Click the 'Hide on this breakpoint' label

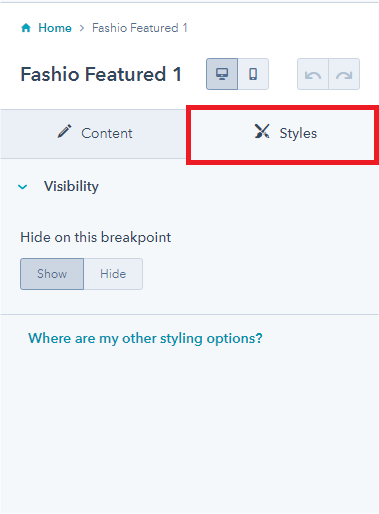[x=96, y=238]
